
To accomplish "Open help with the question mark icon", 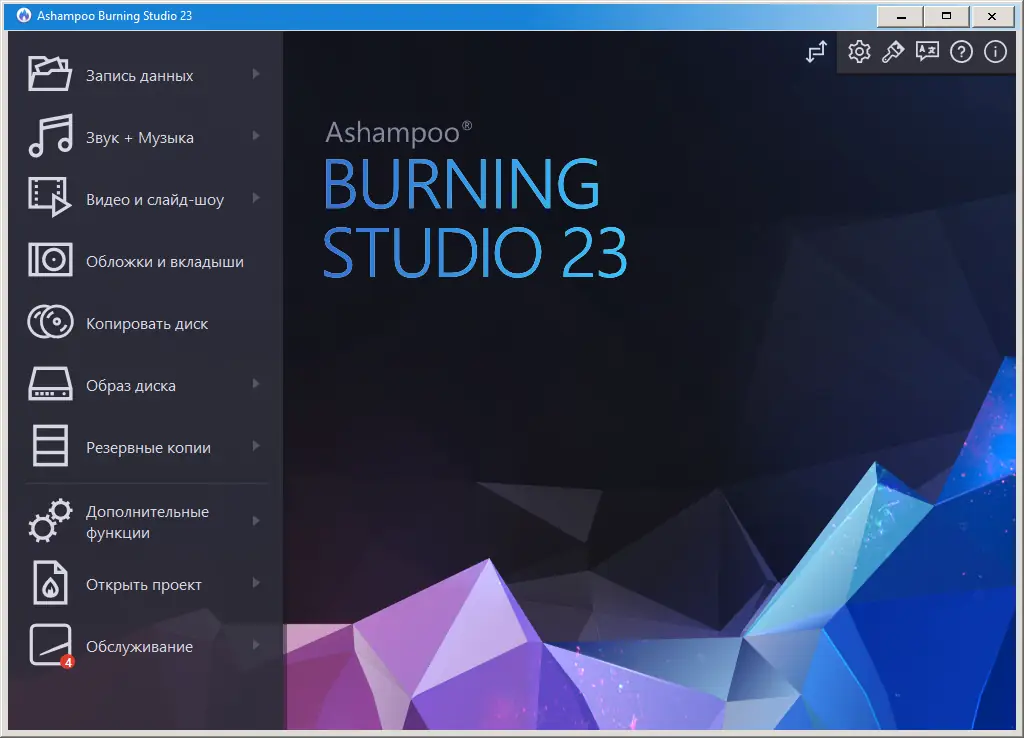I will [x=961, y=52].
